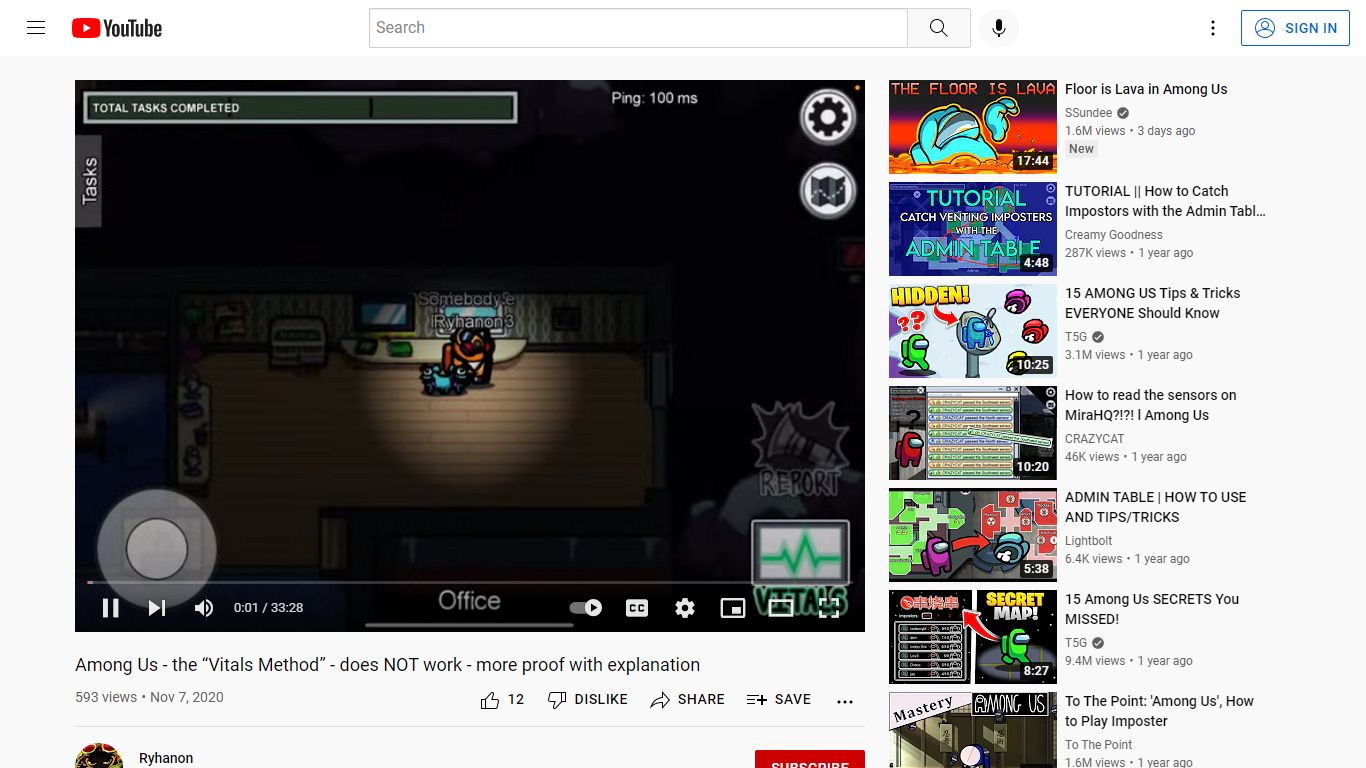Click the 0:01 / 33:28 time display

point(268,608)
